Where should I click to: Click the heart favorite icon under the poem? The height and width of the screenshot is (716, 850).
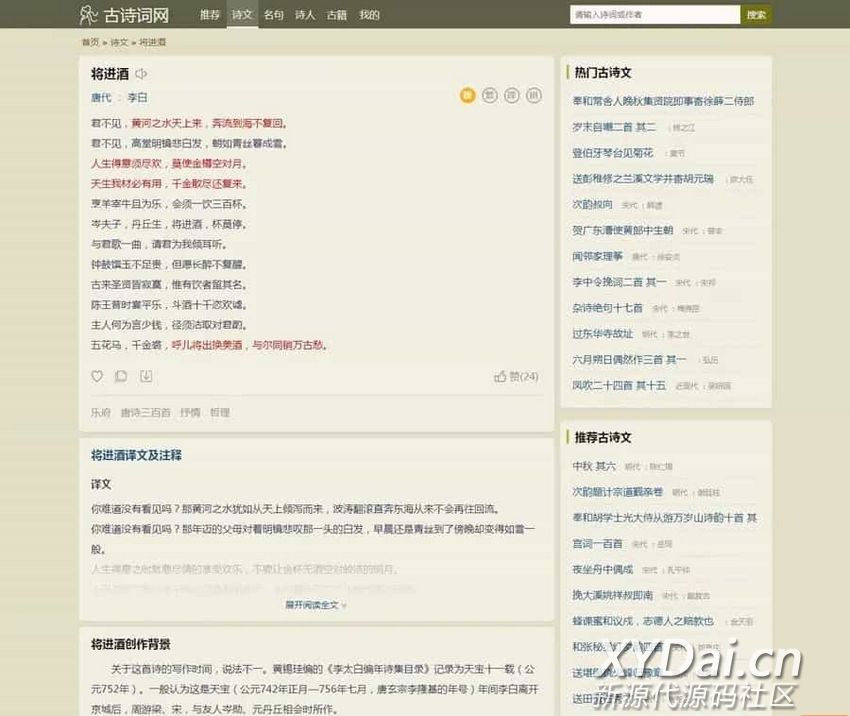click(x=97, y=377)
